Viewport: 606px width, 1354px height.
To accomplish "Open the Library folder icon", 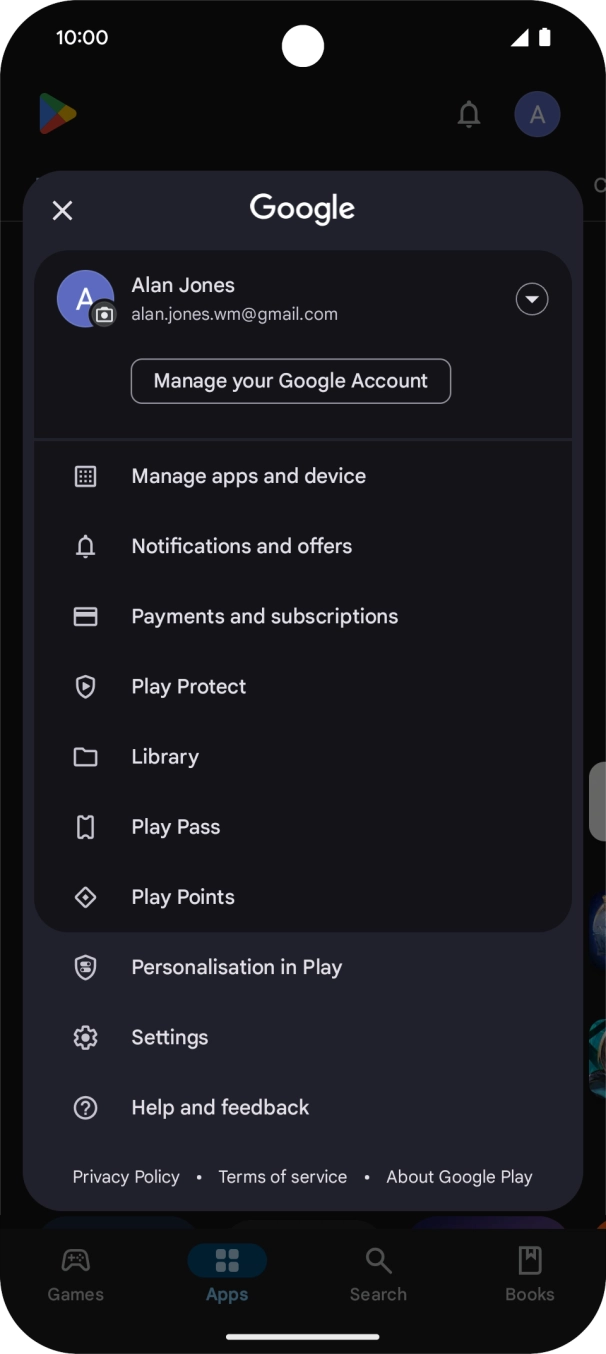I will 85,757.
